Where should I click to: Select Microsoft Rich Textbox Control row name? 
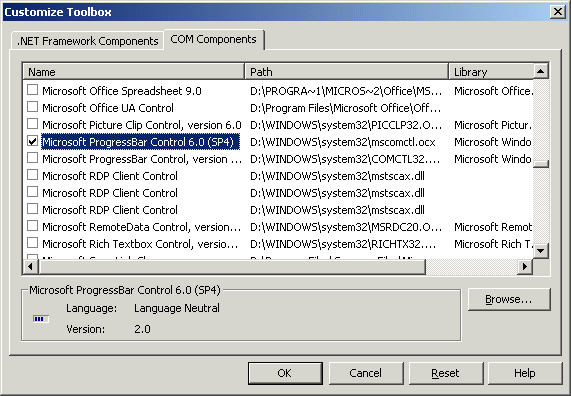point(140,244)
